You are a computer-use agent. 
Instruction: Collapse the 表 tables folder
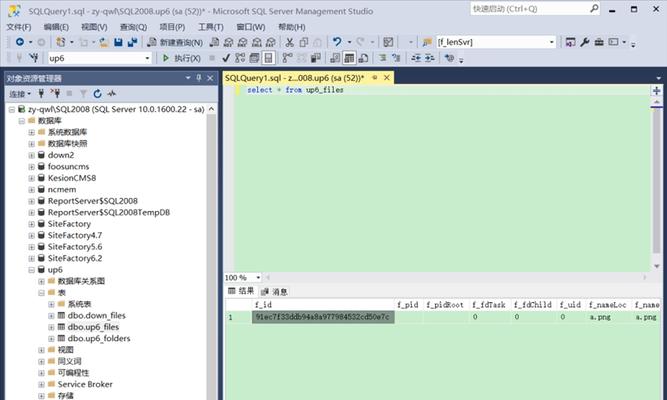pyautogui.click(x=41, y=293)
